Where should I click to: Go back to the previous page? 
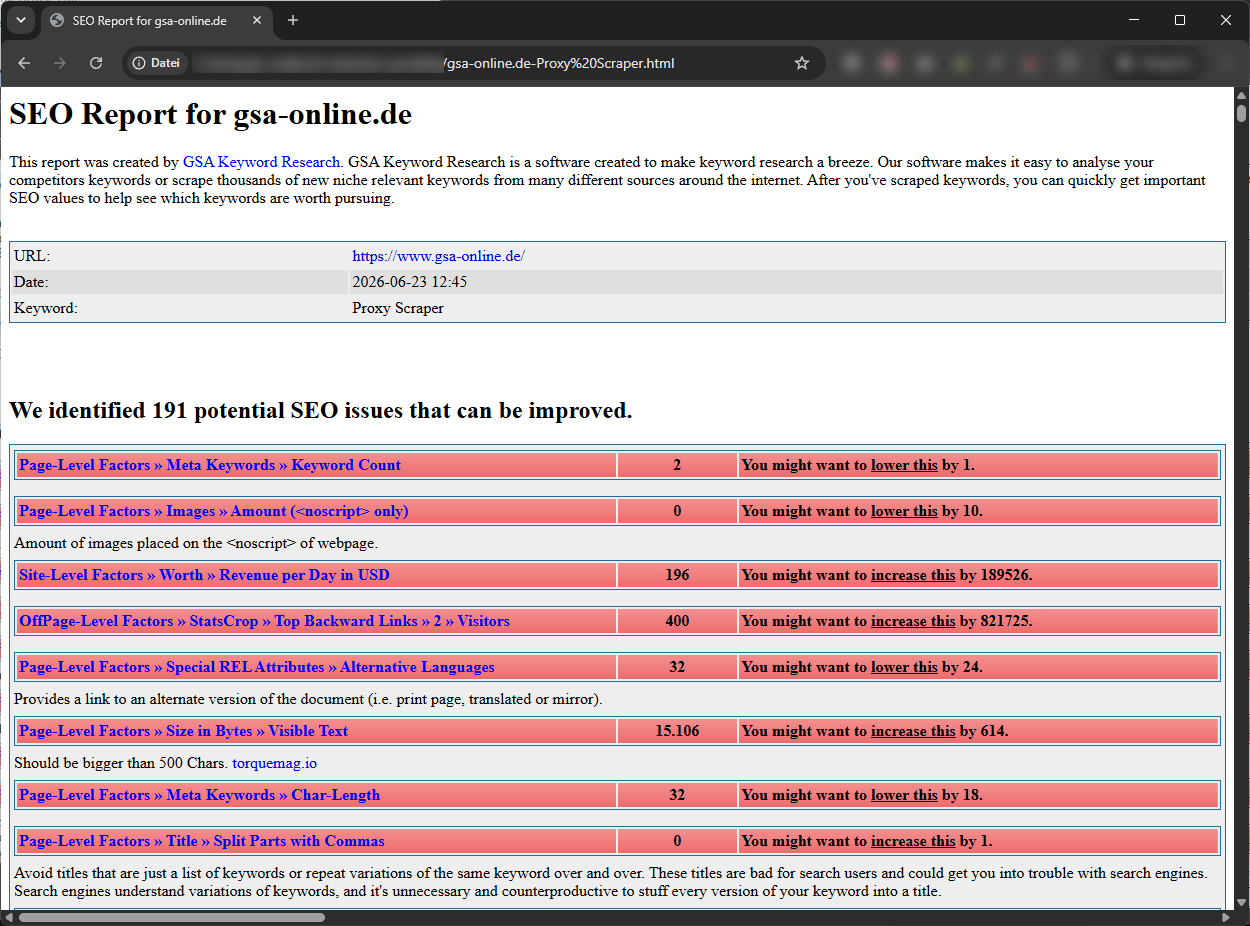[x=24, y=63]
